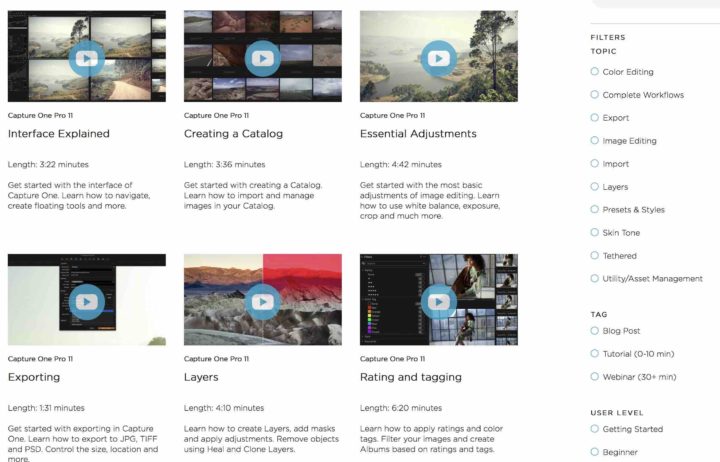Play the Rating and tagging video
This screenshot has height=462, width=720.
pyautogui.click(x=439, y=302)
